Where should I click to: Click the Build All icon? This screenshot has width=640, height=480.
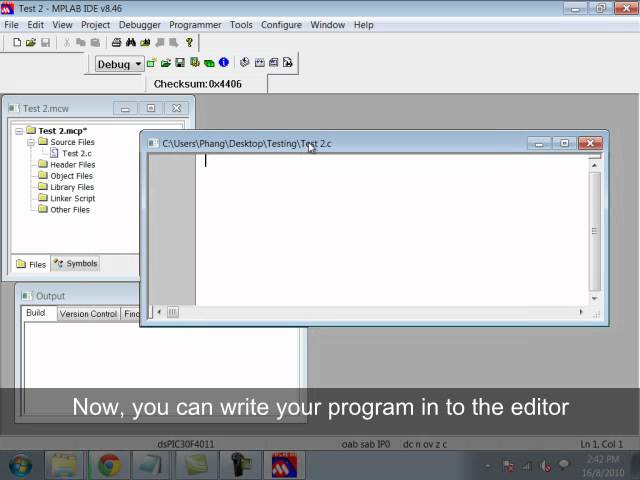coord(260,62)
